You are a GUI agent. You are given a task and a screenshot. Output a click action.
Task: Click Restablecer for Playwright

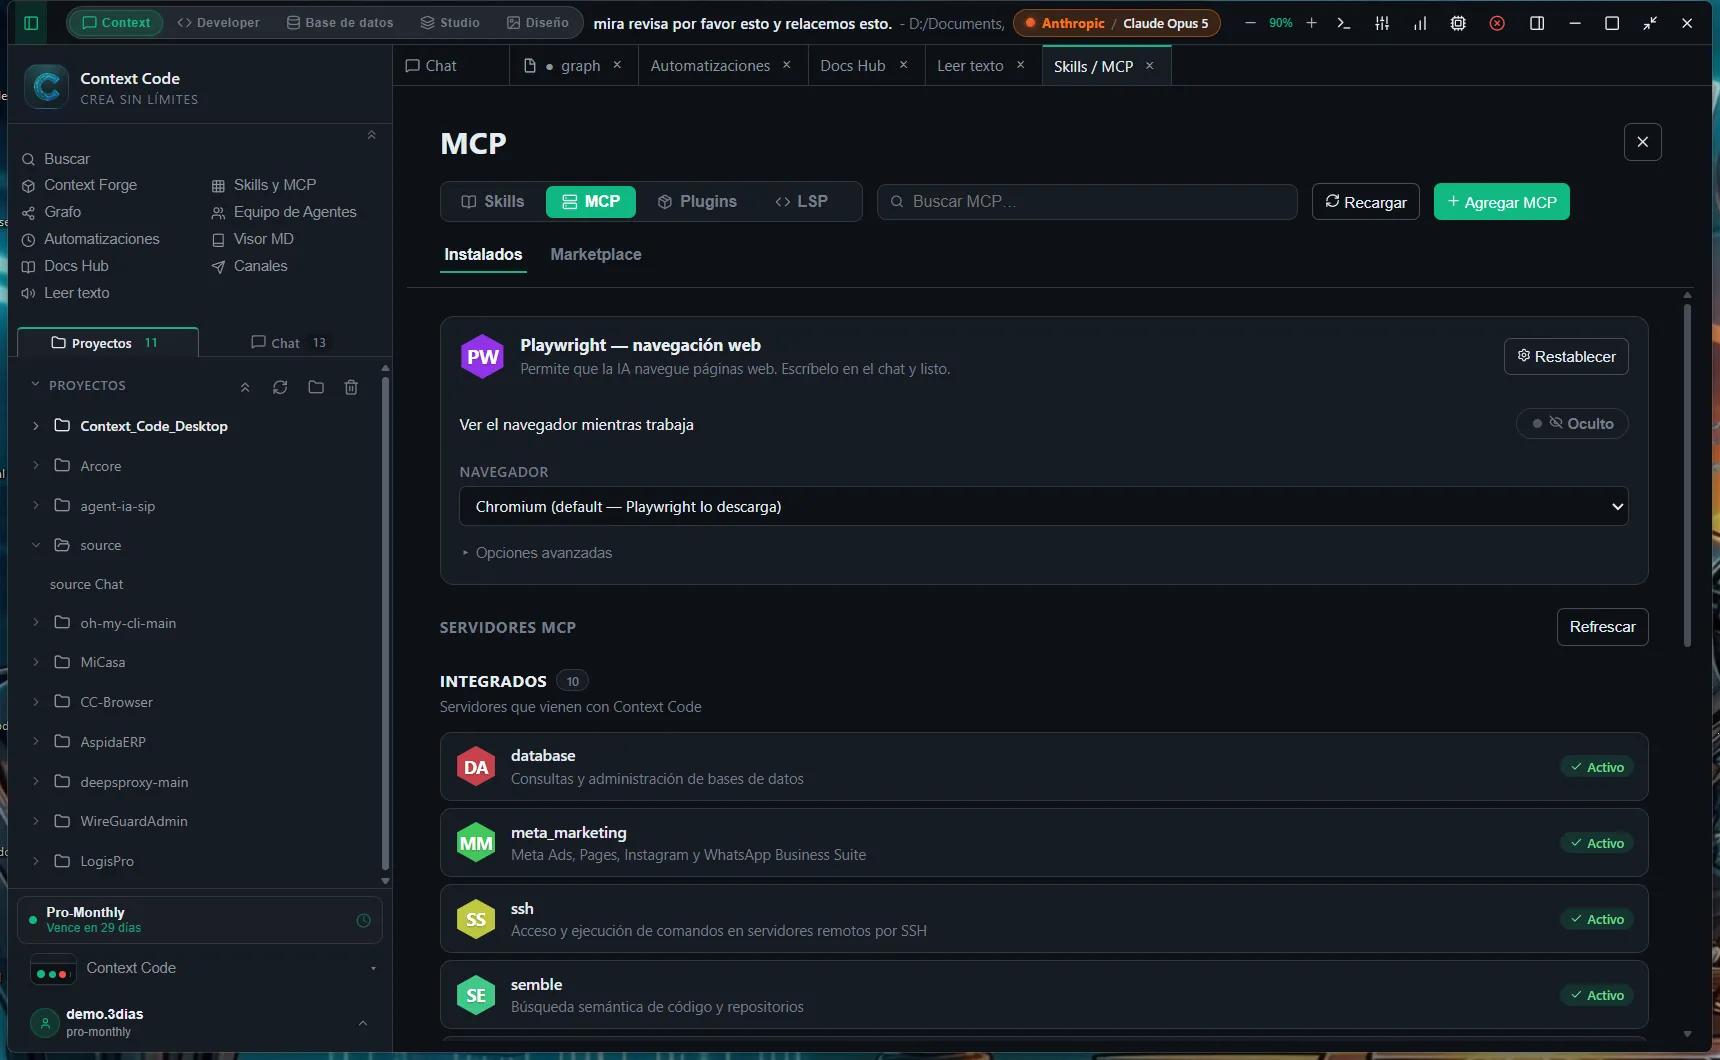(x=1566, y=357)
